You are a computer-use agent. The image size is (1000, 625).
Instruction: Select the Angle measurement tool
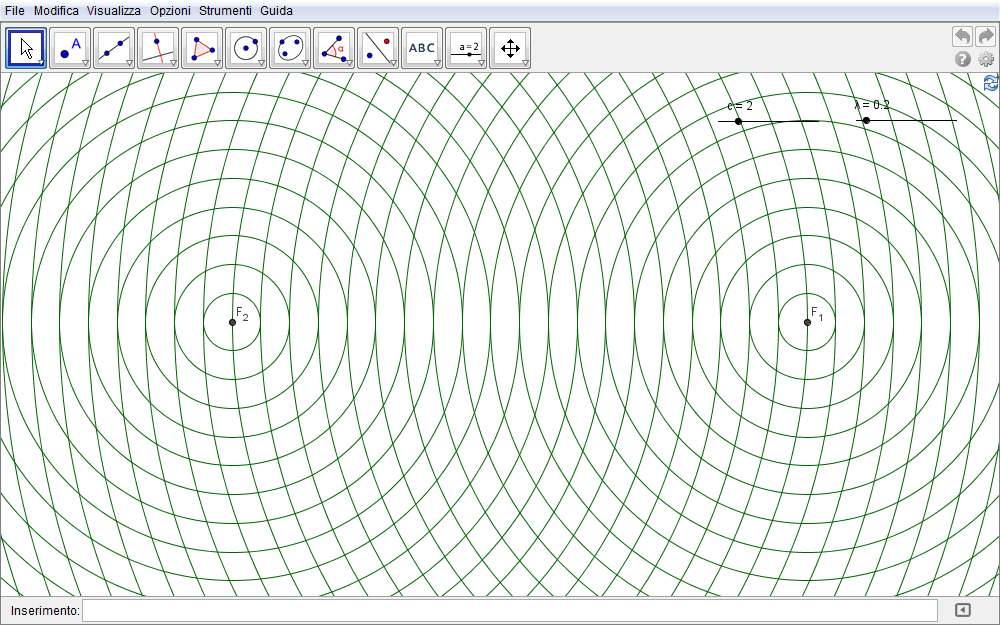click(x=334, y=48)
